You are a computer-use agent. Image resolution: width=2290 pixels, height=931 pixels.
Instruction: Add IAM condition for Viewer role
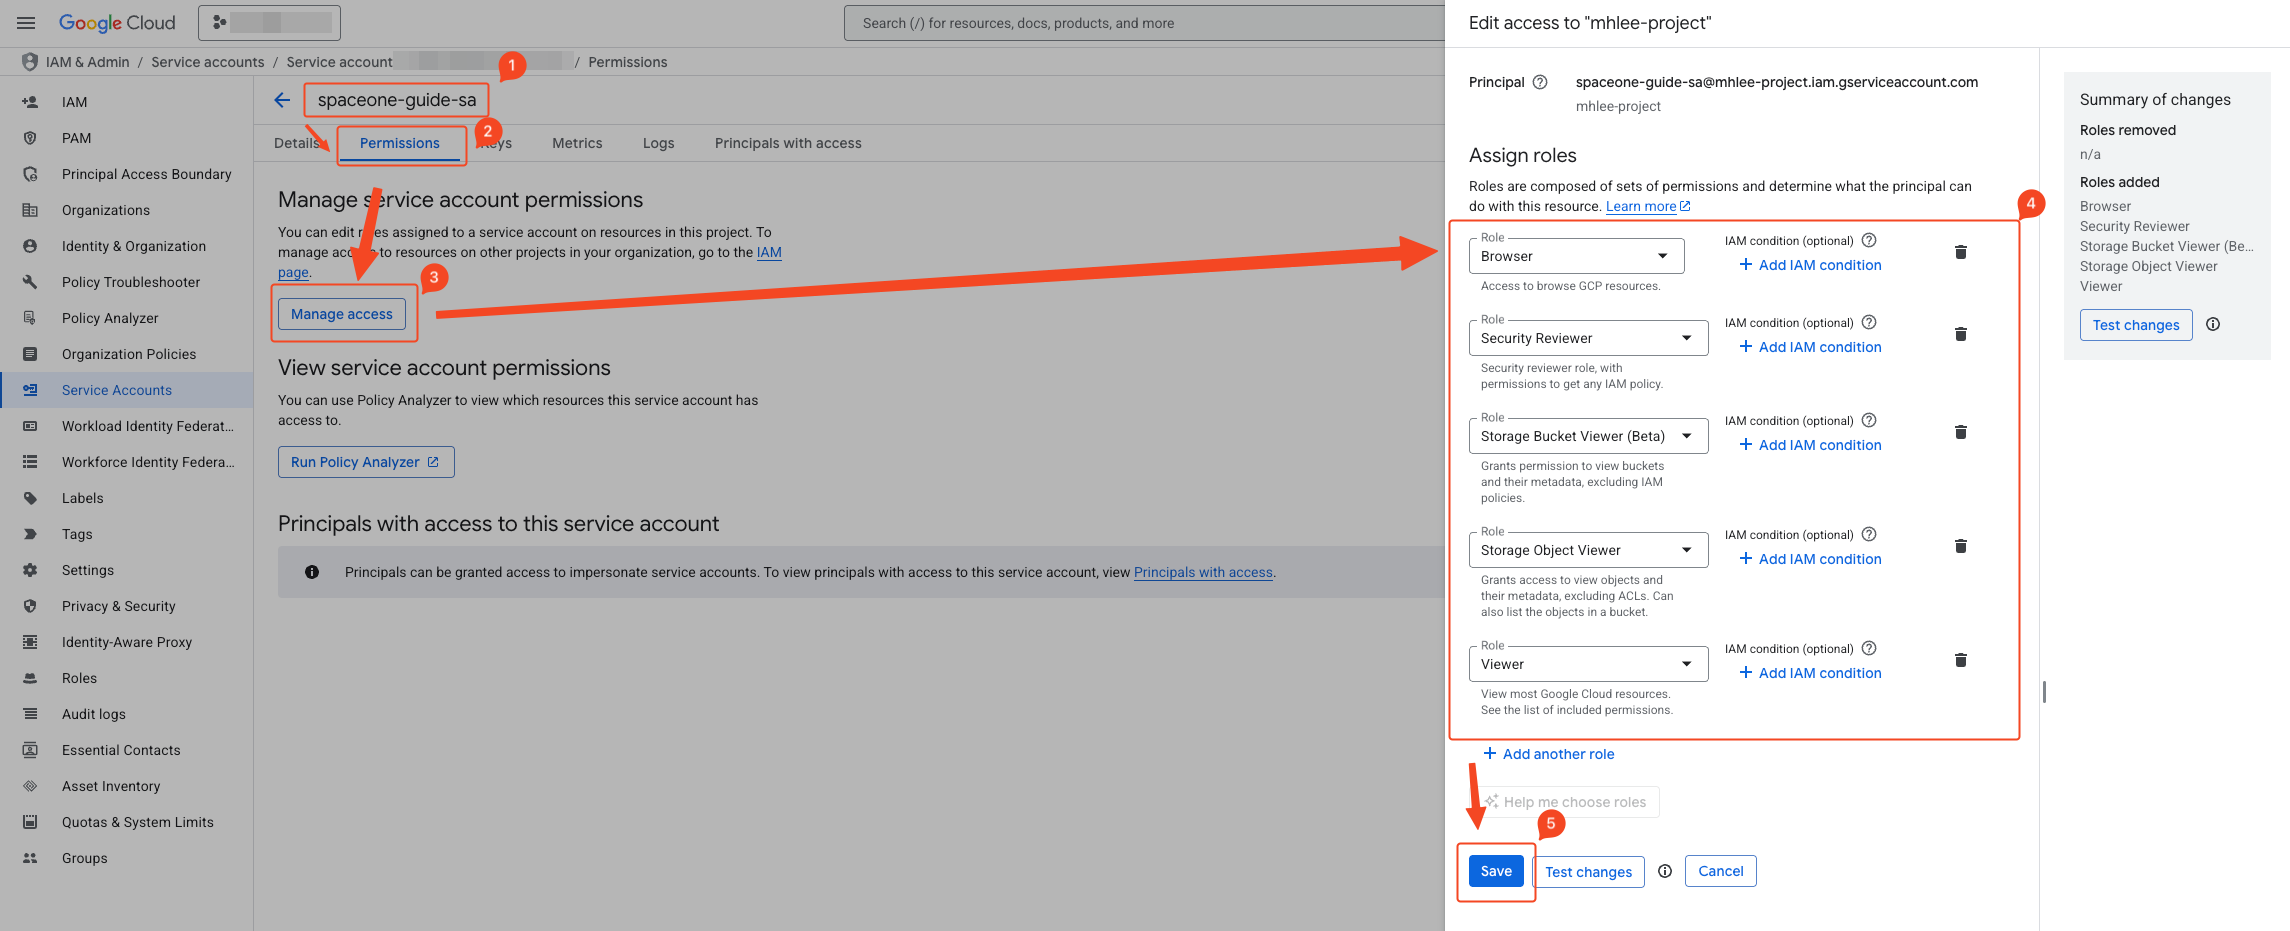click(1810, 673)
